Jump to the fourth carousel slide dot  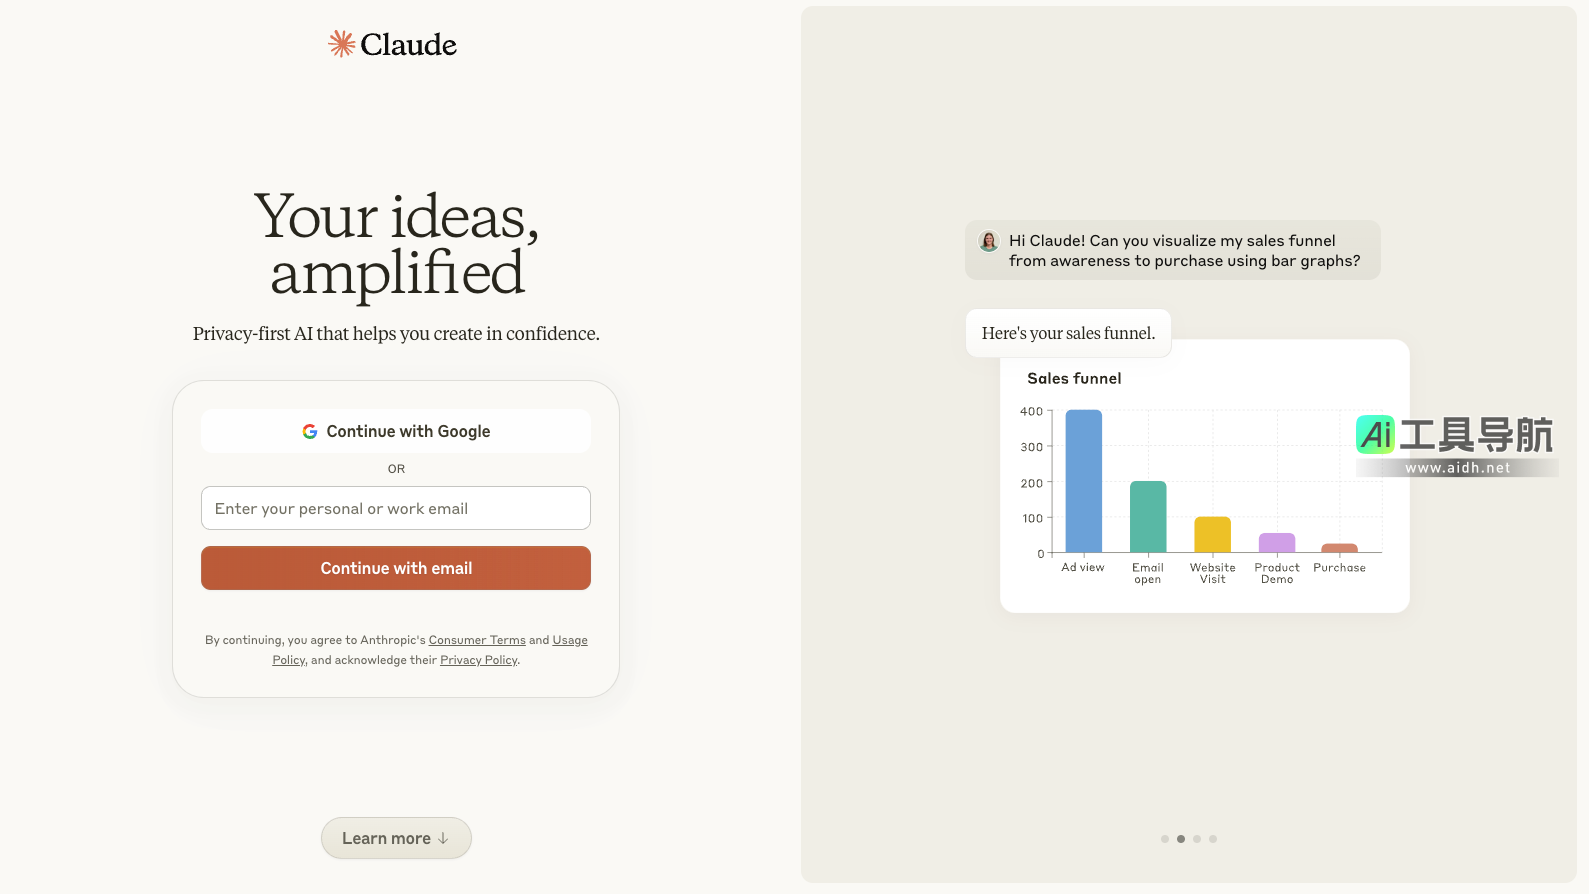1213,839
